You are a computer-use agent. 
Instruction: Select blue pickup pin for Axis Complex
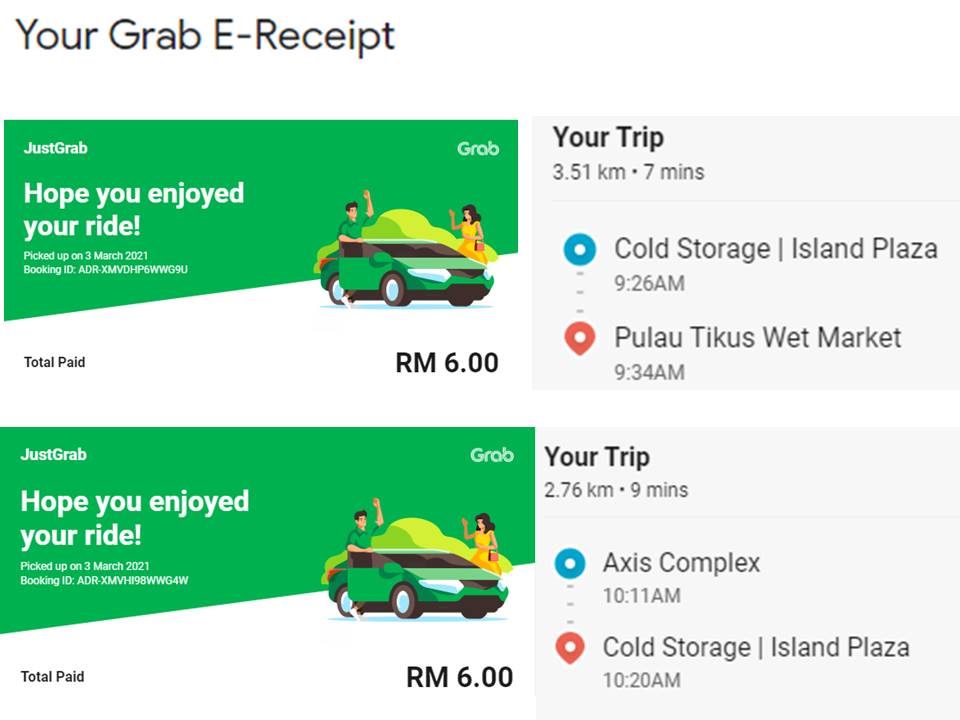pos(570,563)
